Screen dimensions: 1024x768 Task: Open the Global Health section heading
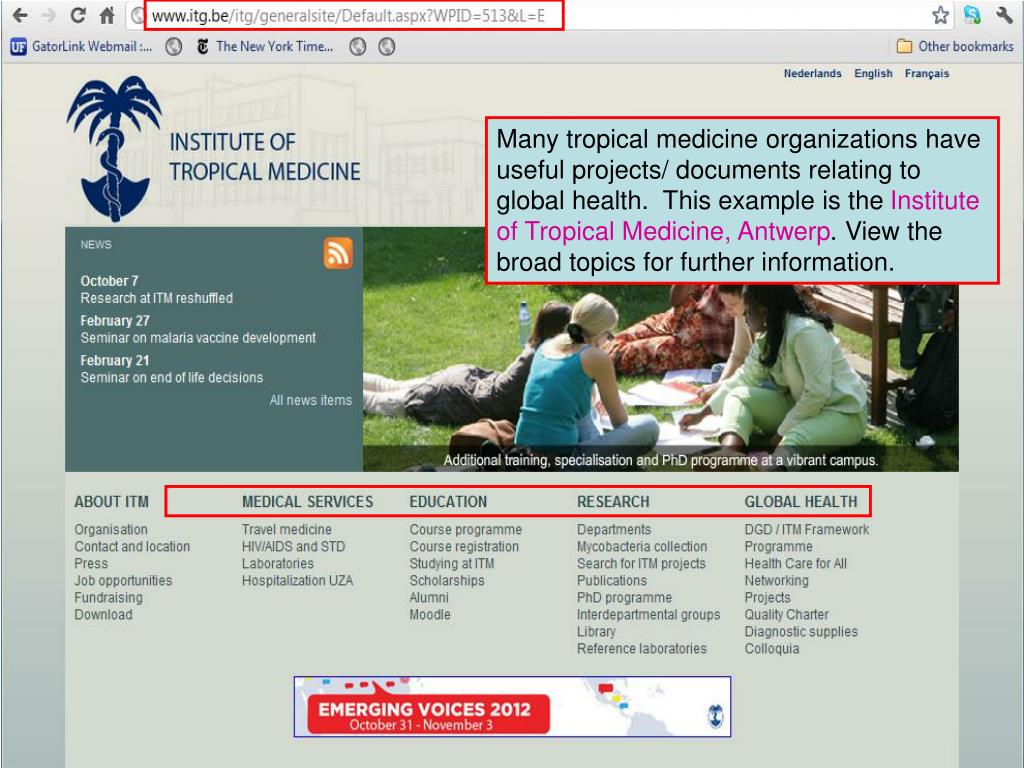(x=801, y=502)
